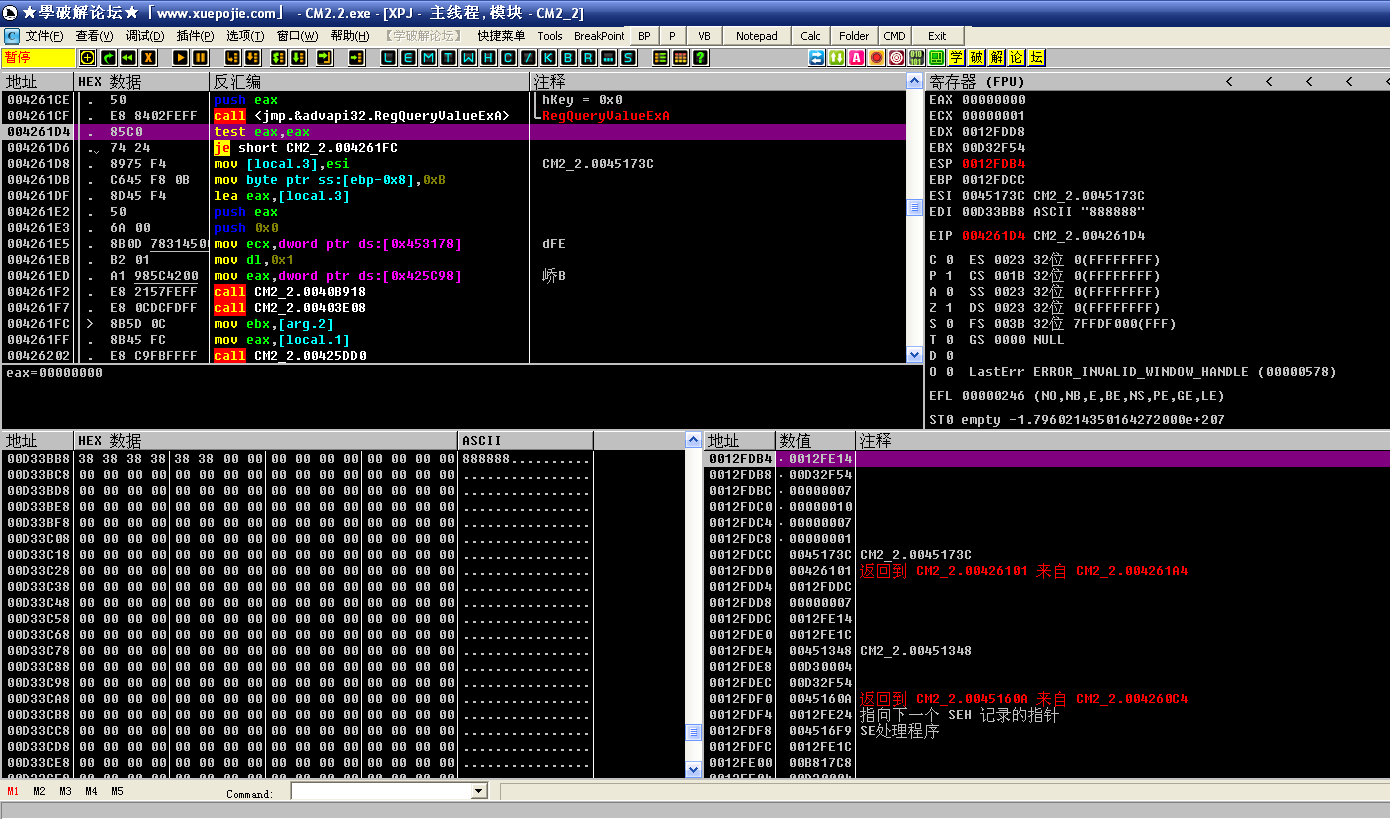Click the trace over toolbar icon
This screenshot has width=1390, height=819.
click(x=298, y=58)
